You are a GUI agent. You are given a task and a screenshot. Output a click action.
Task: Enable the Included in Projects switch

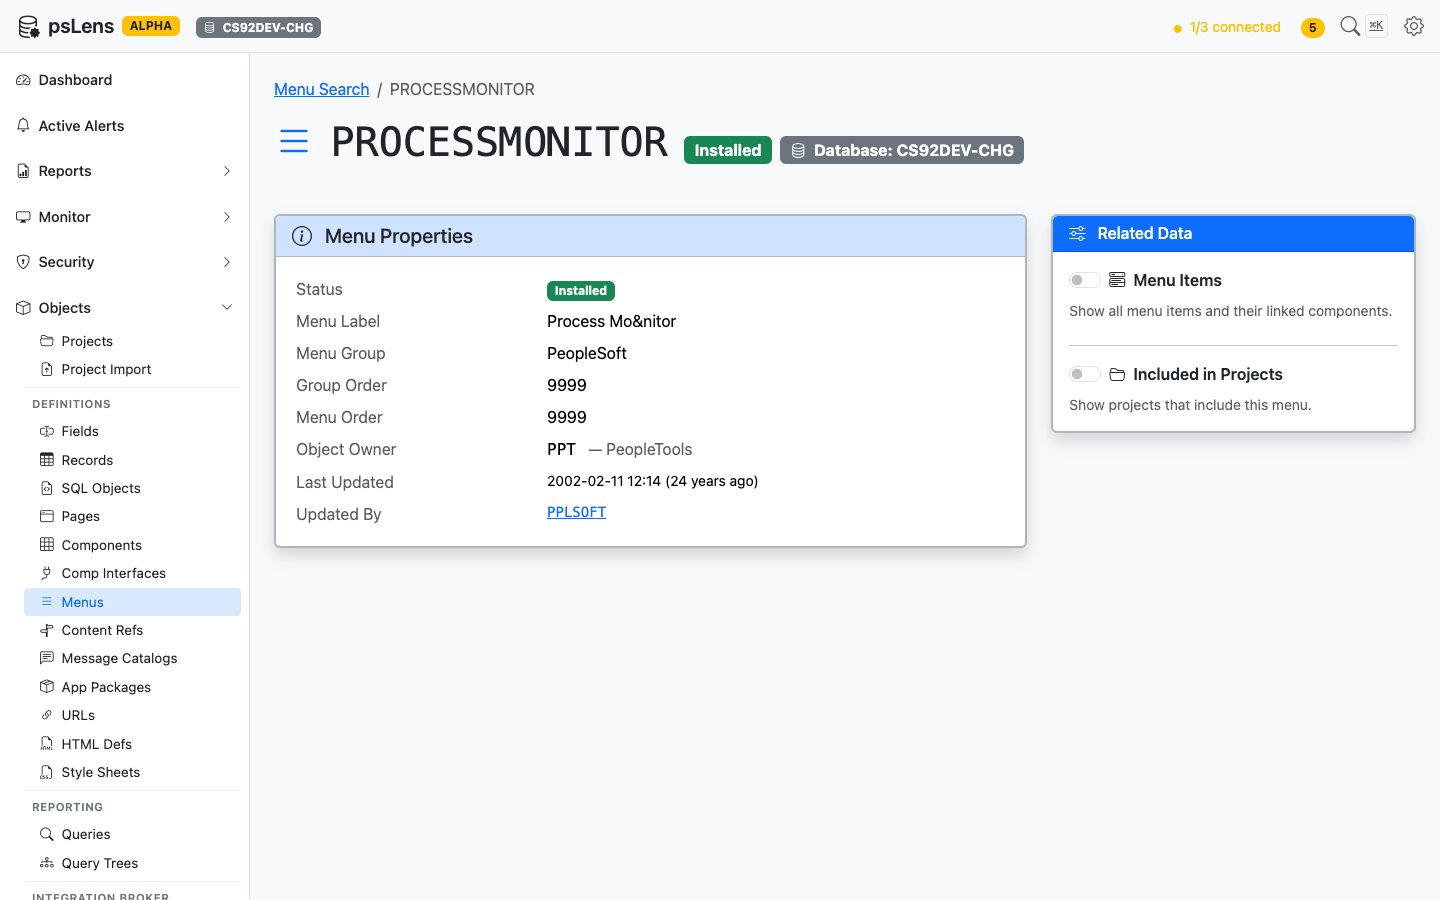pyautogui.click(x=1085, y=374)
